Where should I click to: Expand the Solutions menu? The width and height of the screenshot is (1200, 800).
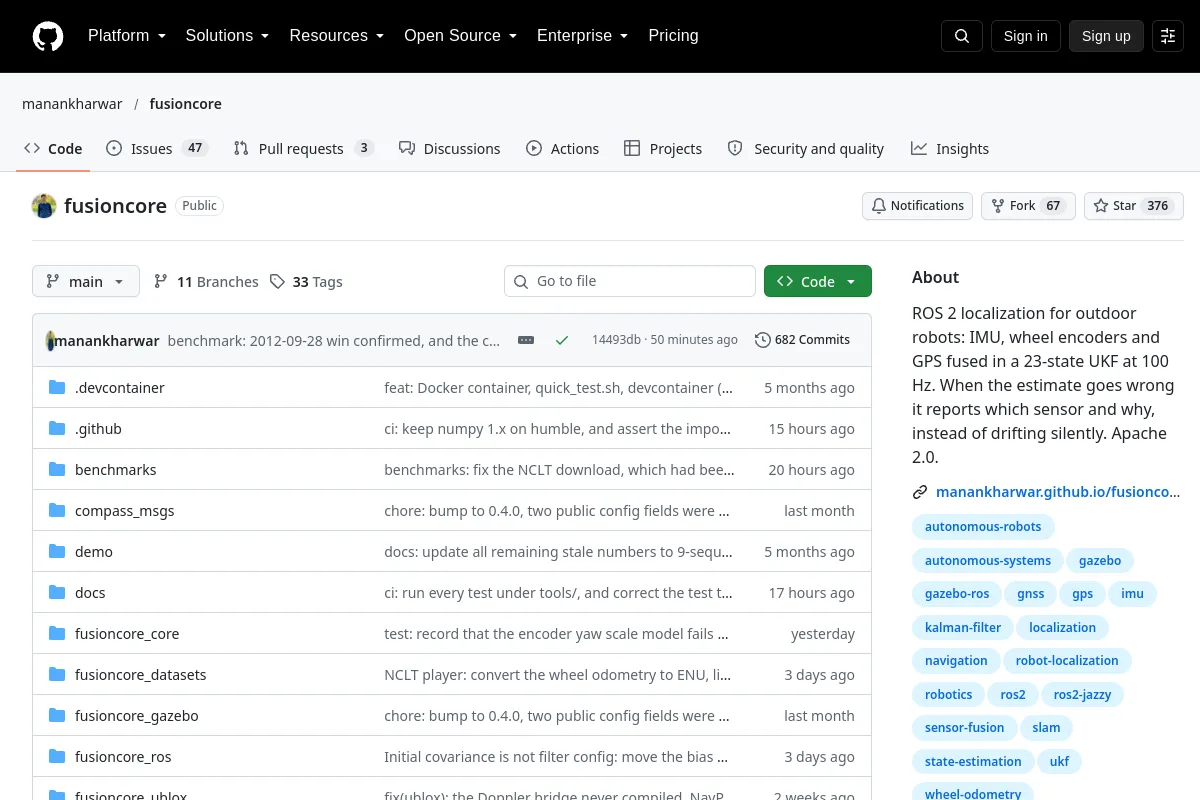227,36
